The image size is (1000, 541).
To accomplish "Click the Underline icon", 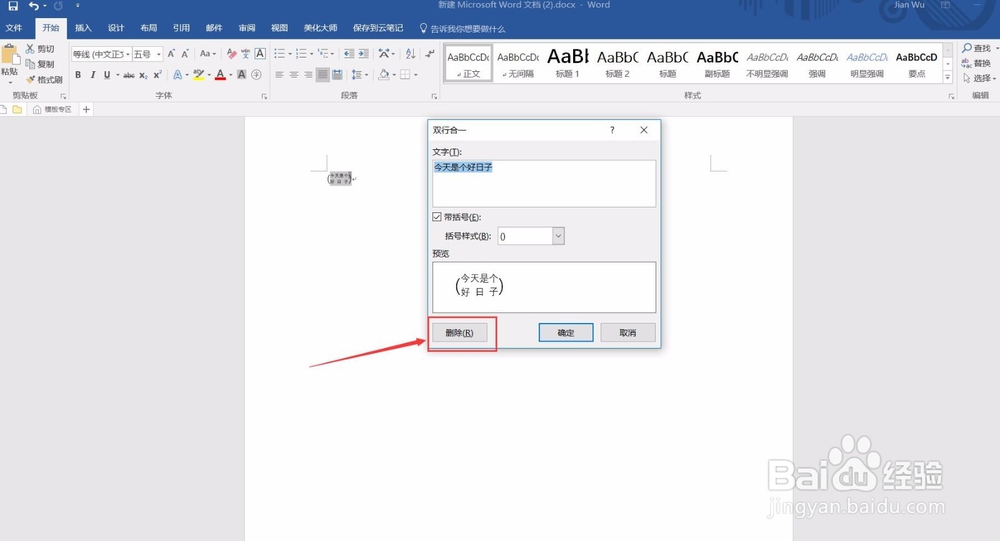I will [x=107, y=75].
